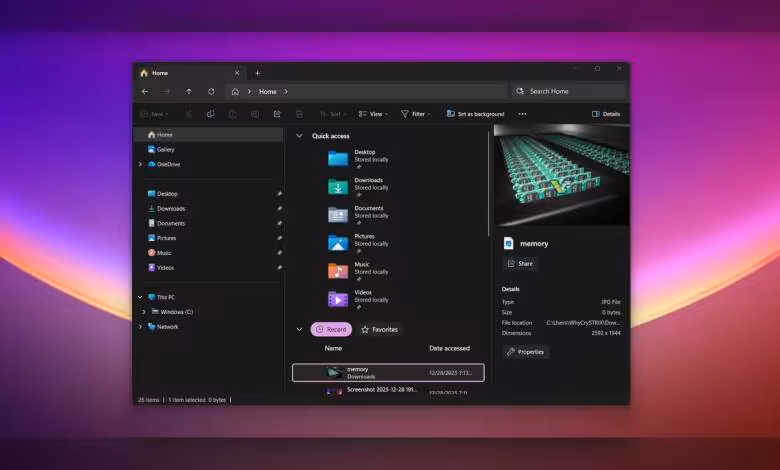
Task: Open the Videos folder in Quick access
Action: pos(358,299)
